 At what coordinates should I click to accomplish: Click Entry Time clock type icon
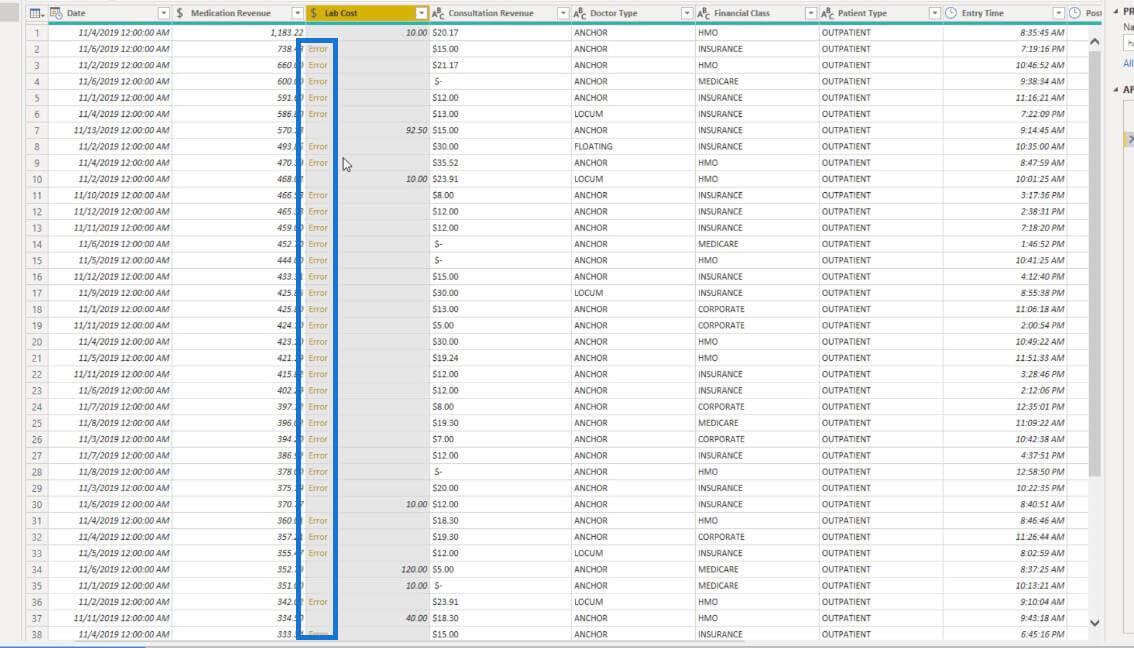tap(951, 13)
